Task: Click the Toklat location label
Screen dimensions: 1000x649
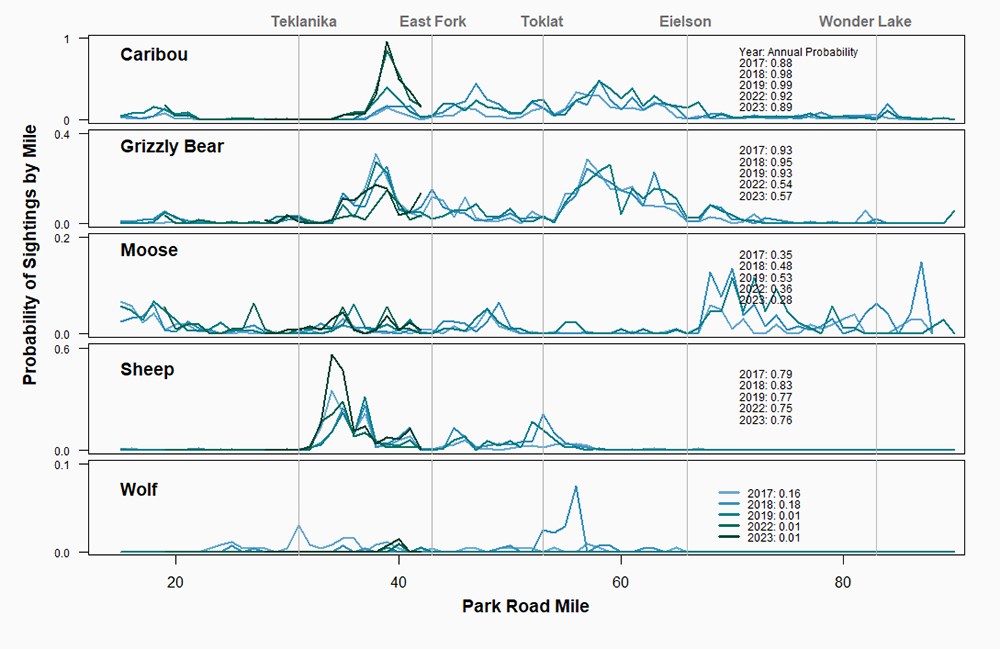Action: 544,20
